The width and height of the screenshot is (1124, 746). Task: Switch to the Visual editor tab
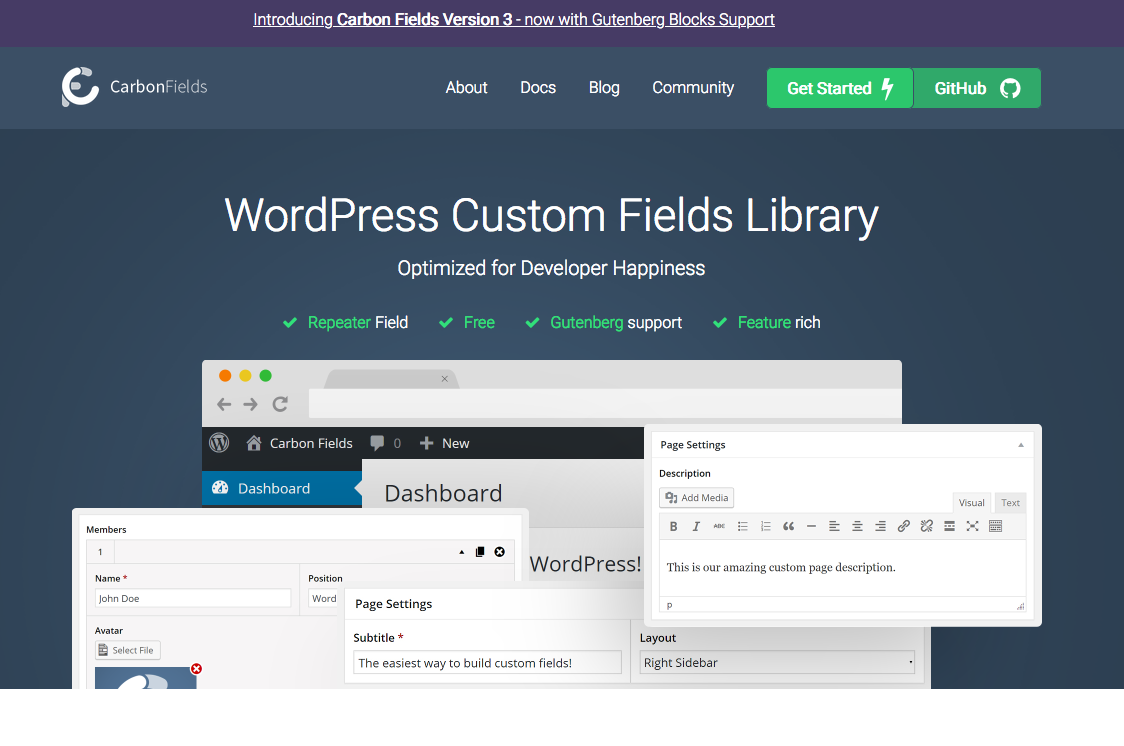click(971, 502)
